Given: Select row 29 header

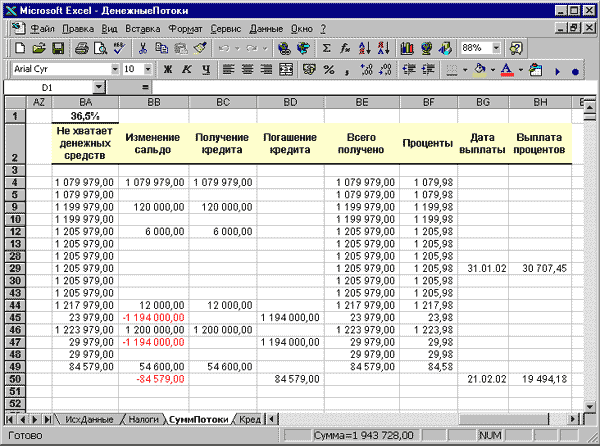Looking at the screenshot, I should [15, 268].
